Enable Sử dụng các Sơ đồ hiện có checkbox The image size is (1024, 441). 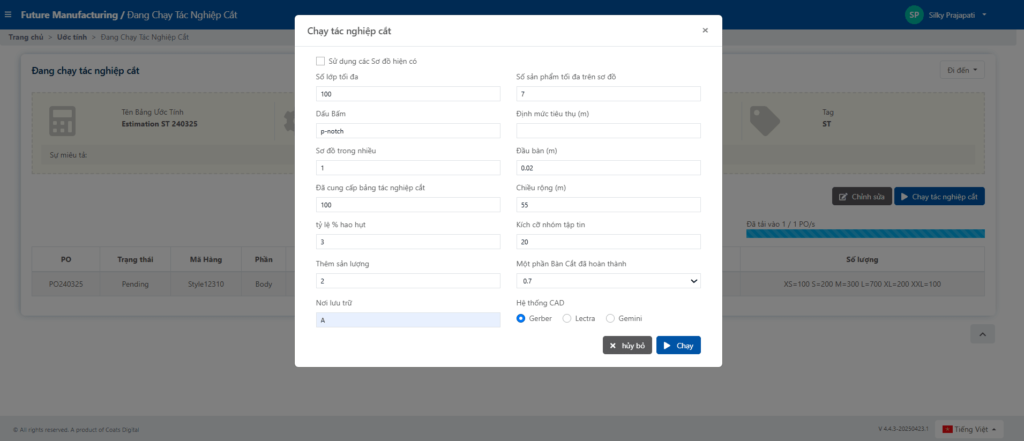tap(320, 61)
